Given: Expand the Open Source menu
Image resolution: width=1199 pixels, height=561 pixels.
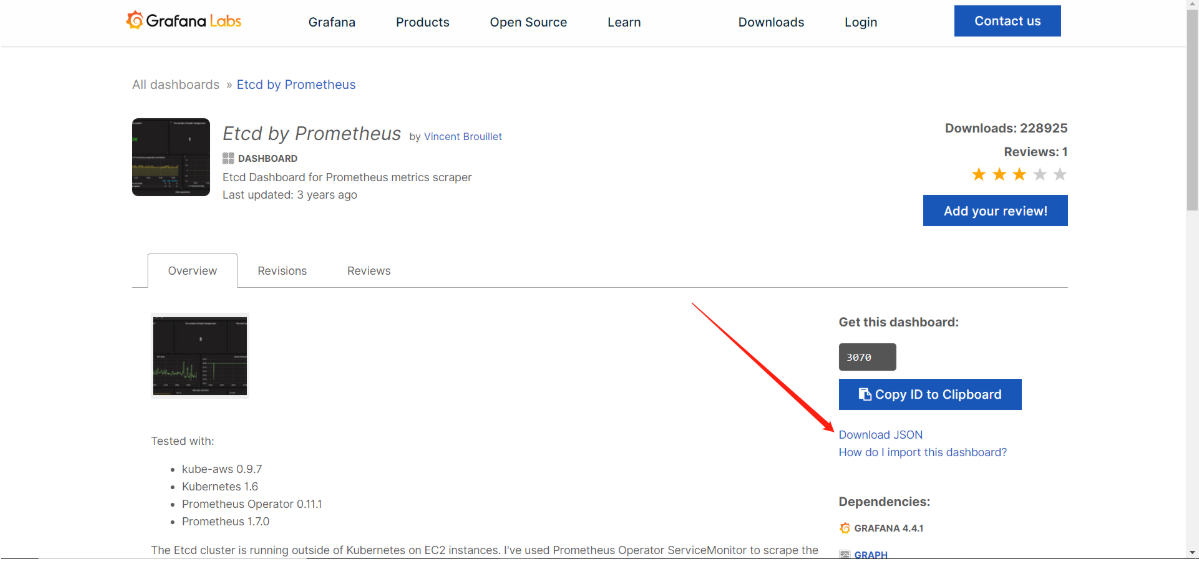Looking at the screenshot, I should (528, 22).
